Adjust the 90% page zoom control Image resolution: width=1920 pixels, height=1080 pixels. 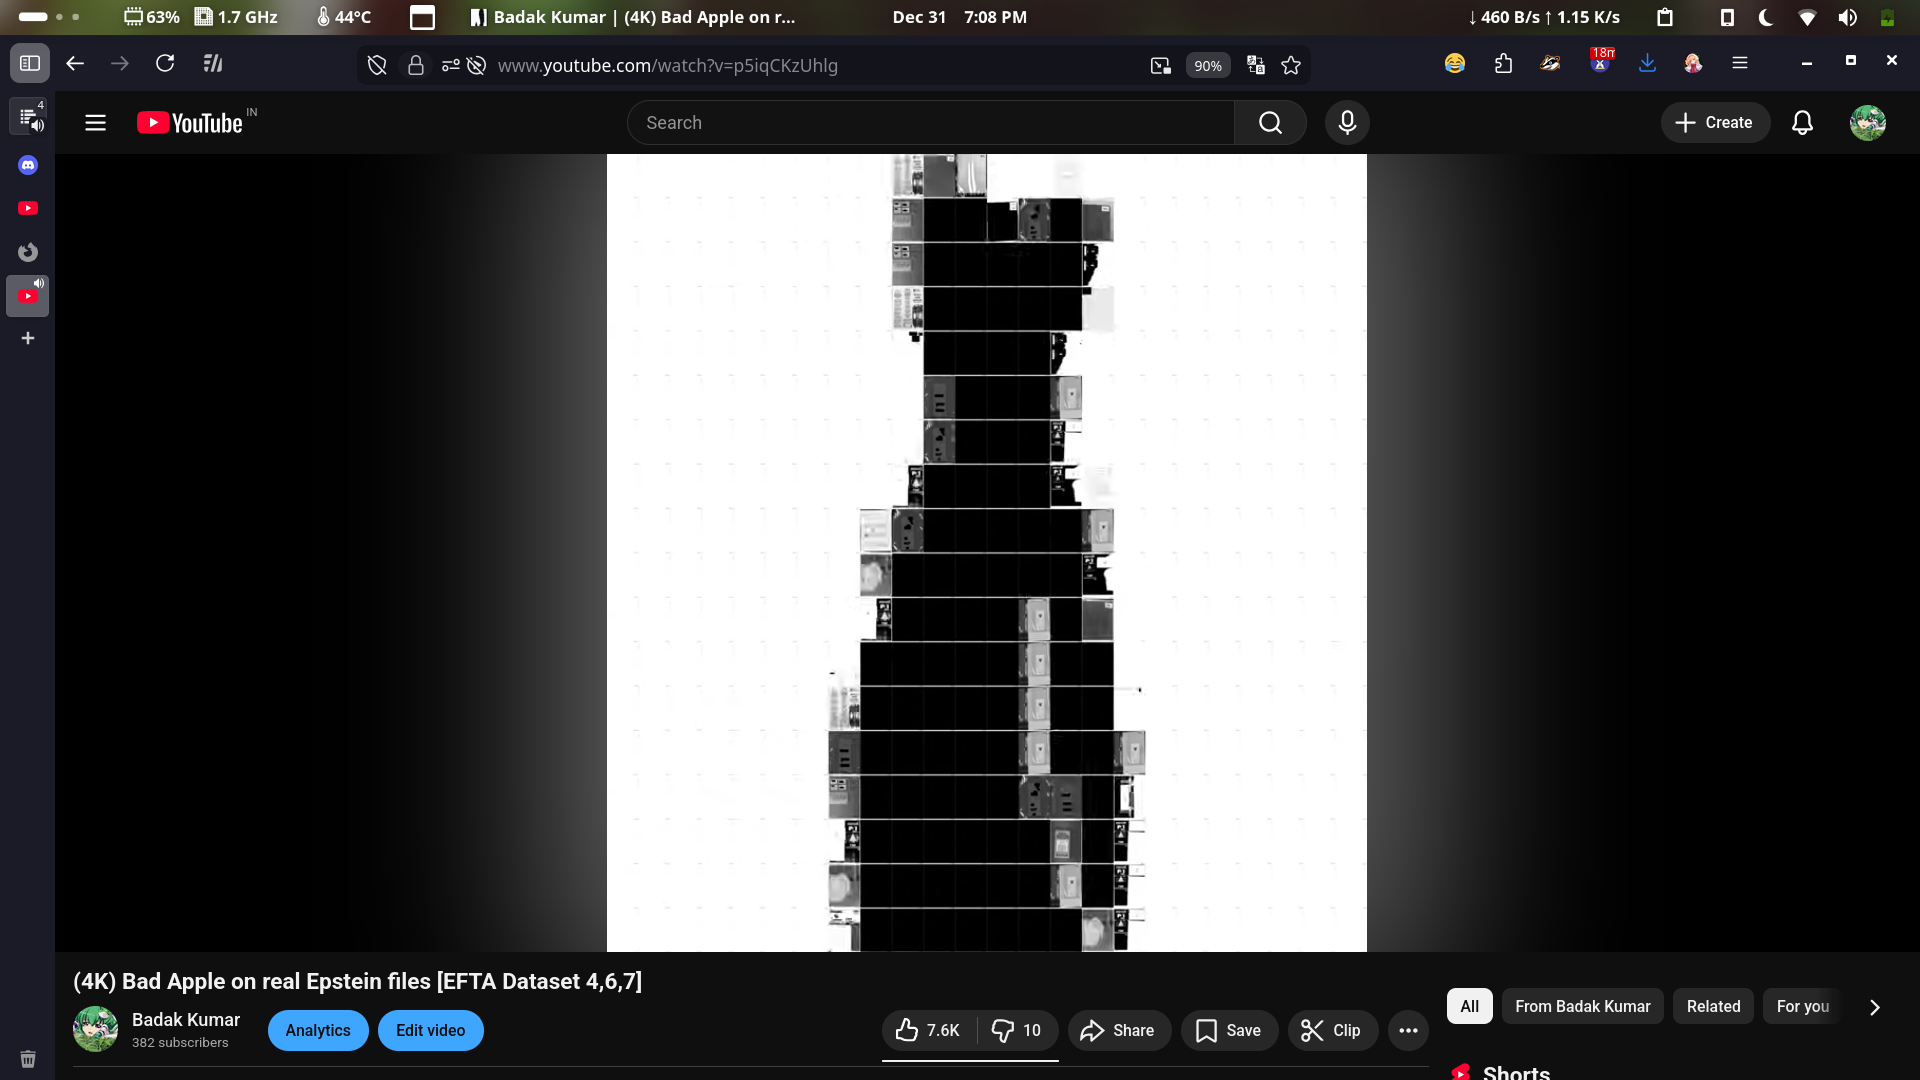click(1208, 65)
